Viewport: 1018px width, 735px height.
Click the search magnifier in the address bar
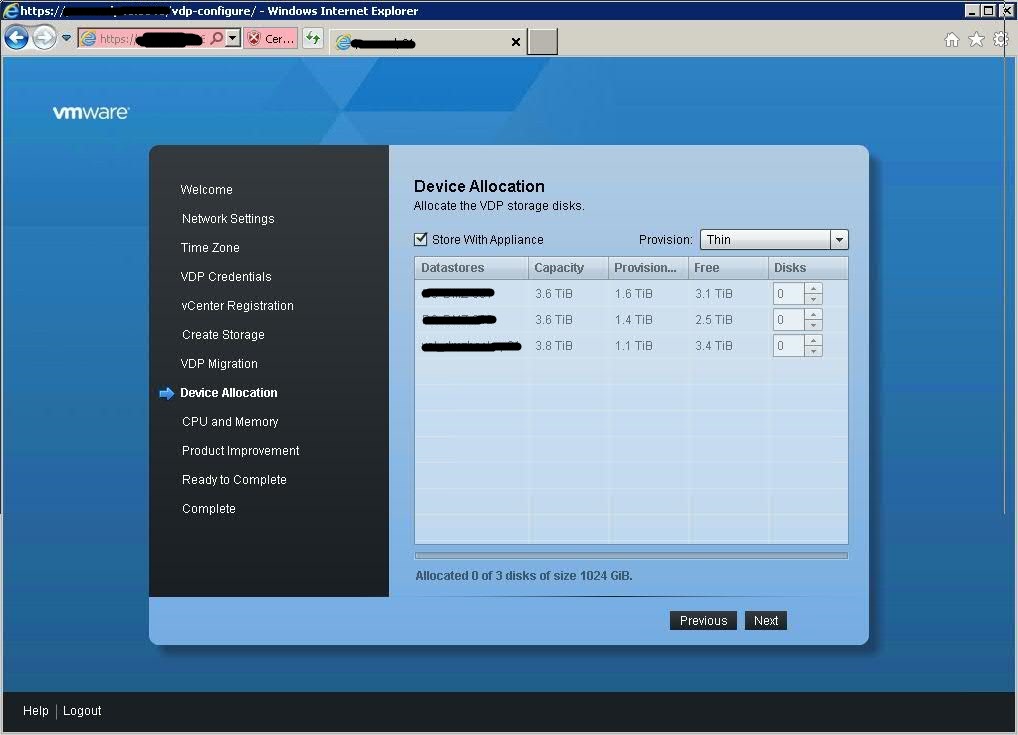pyautogui.click(x=217, y=38)
